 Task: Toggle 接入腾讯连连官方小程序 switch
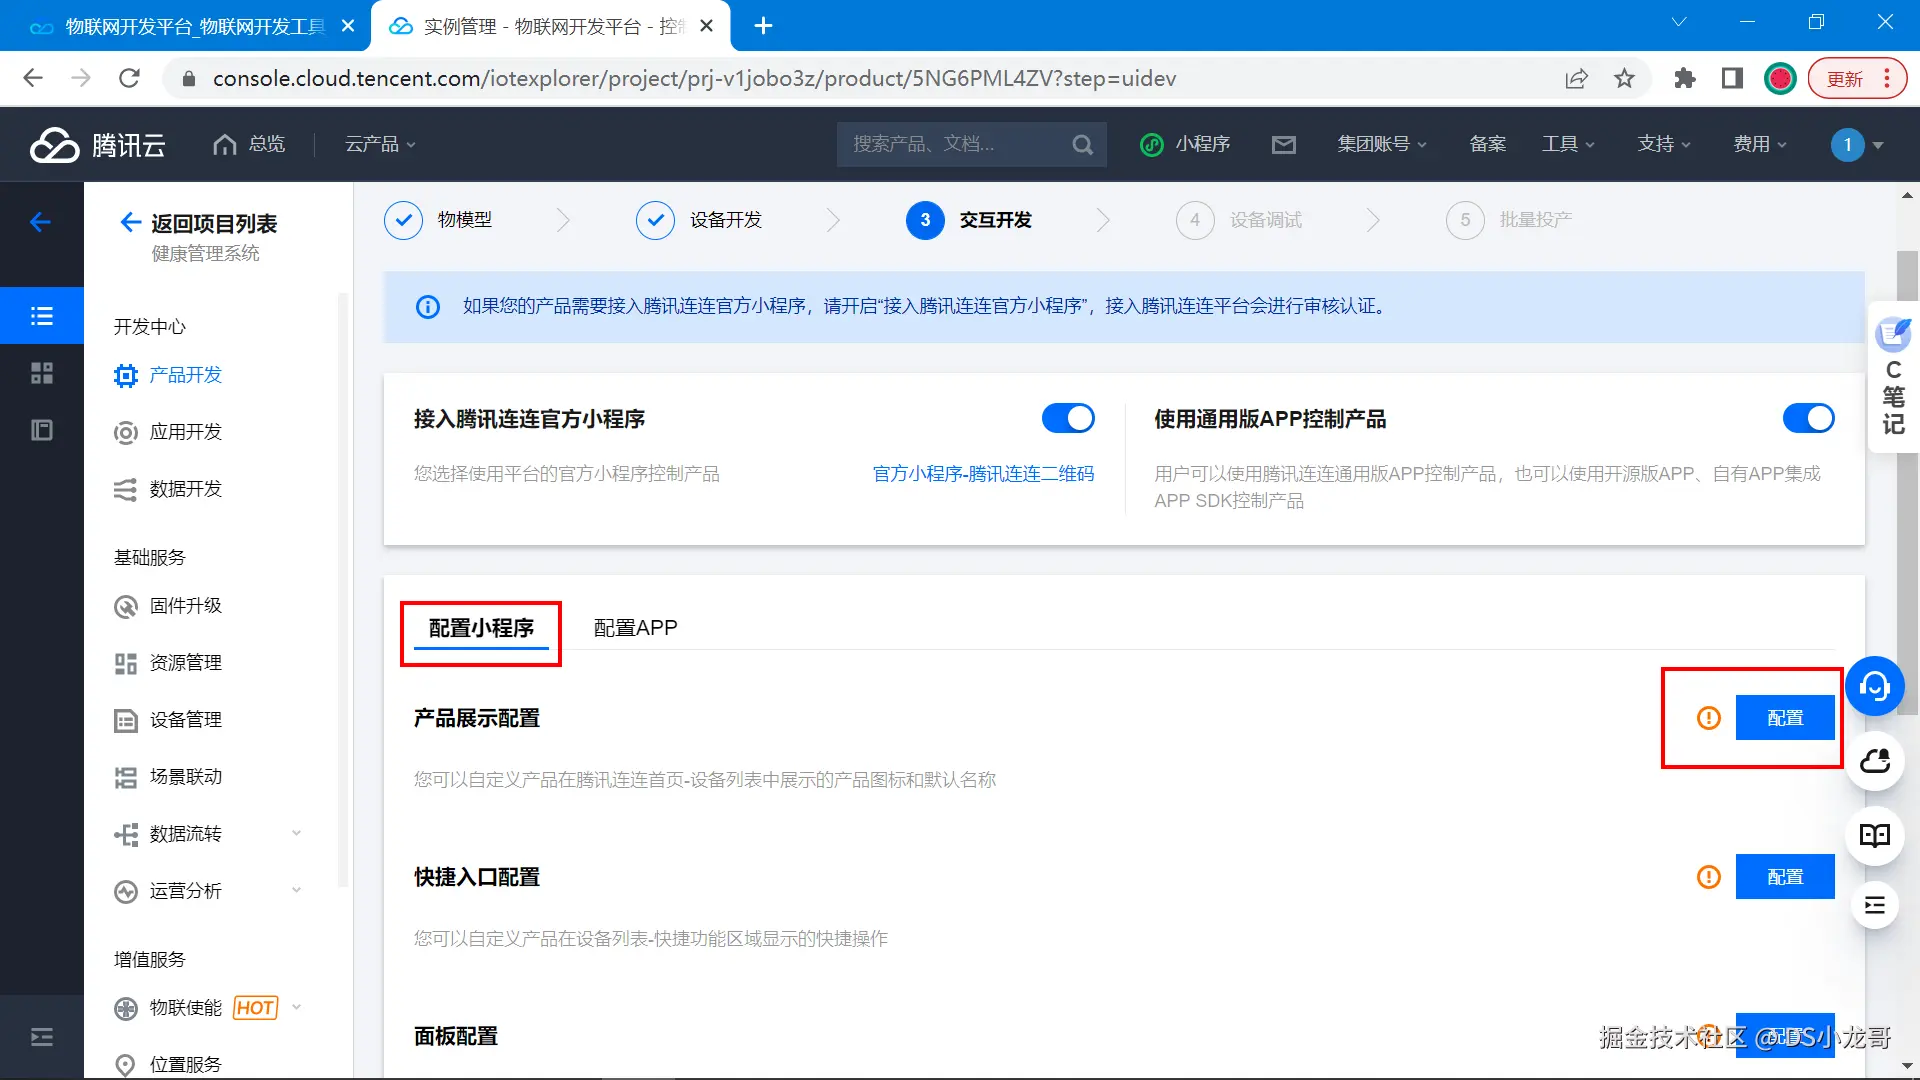(1067, 418)
